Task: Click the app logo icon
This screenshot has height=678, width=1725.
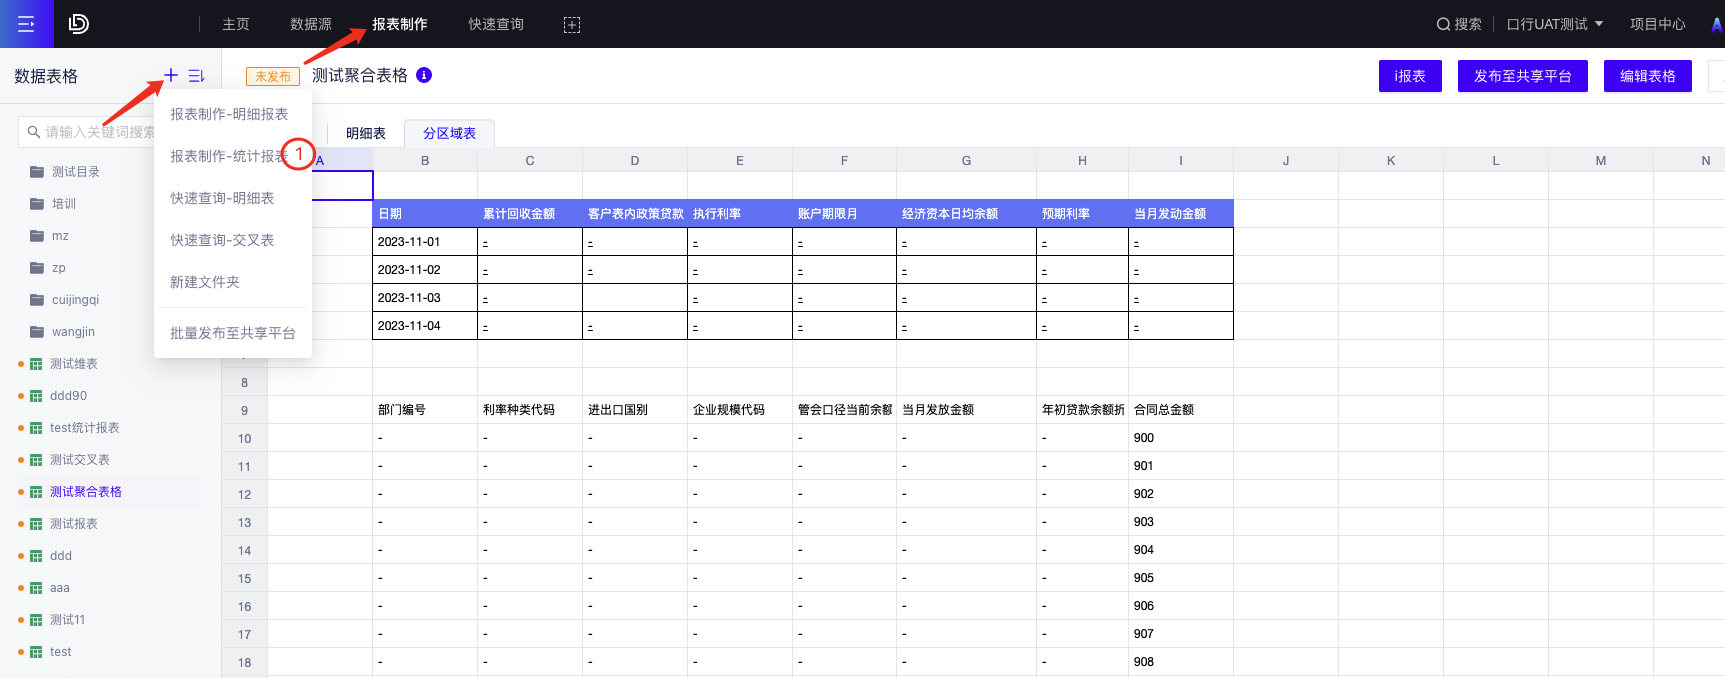Action: click(x=79, y=24)
